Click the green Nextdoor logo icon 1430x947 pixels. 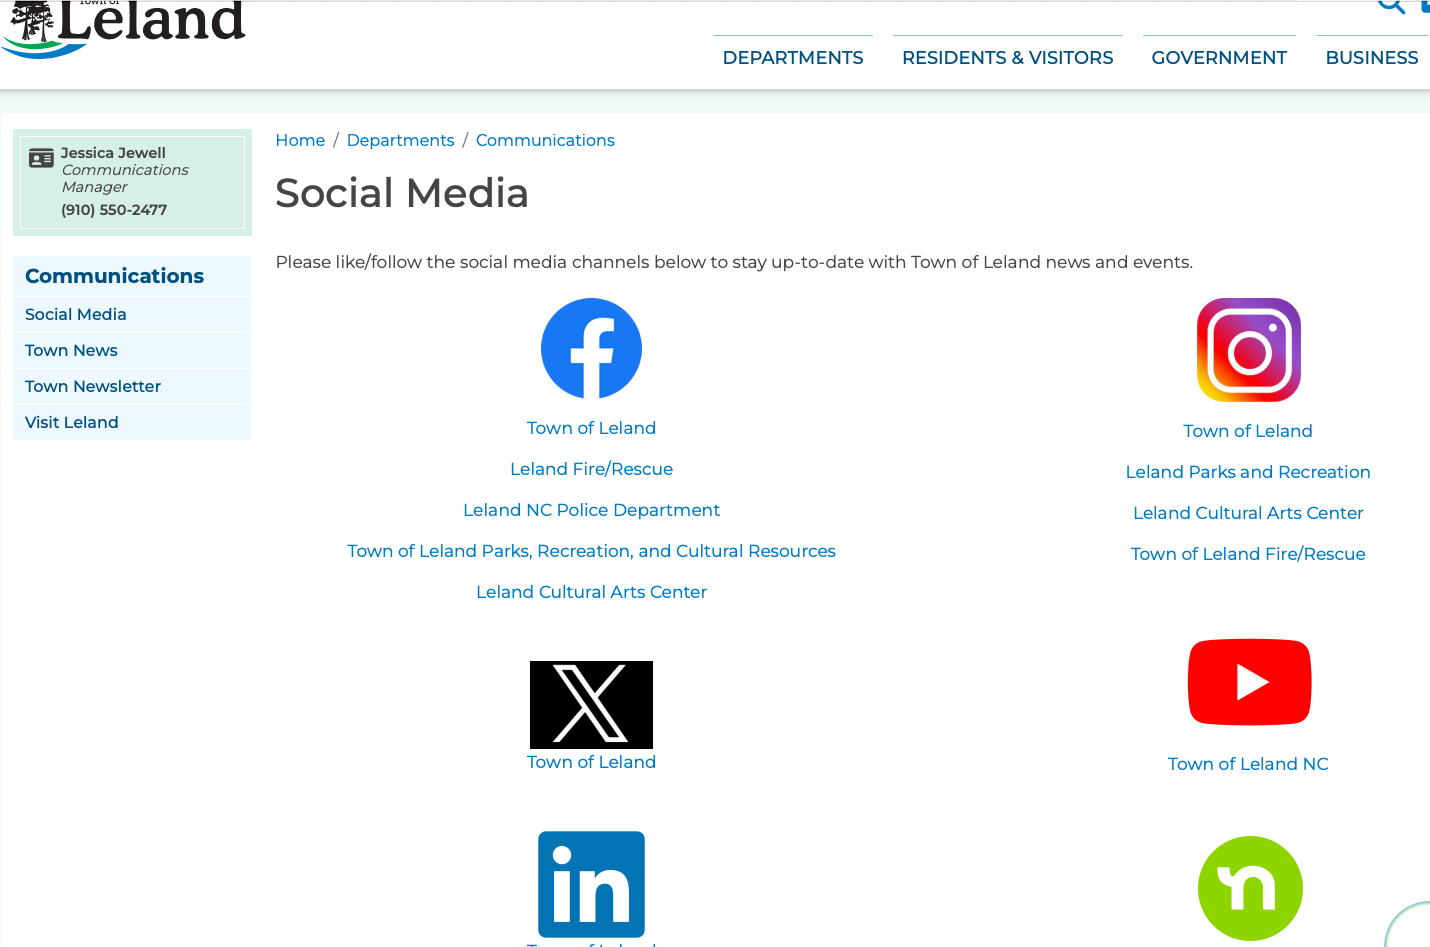point(1250,888)
